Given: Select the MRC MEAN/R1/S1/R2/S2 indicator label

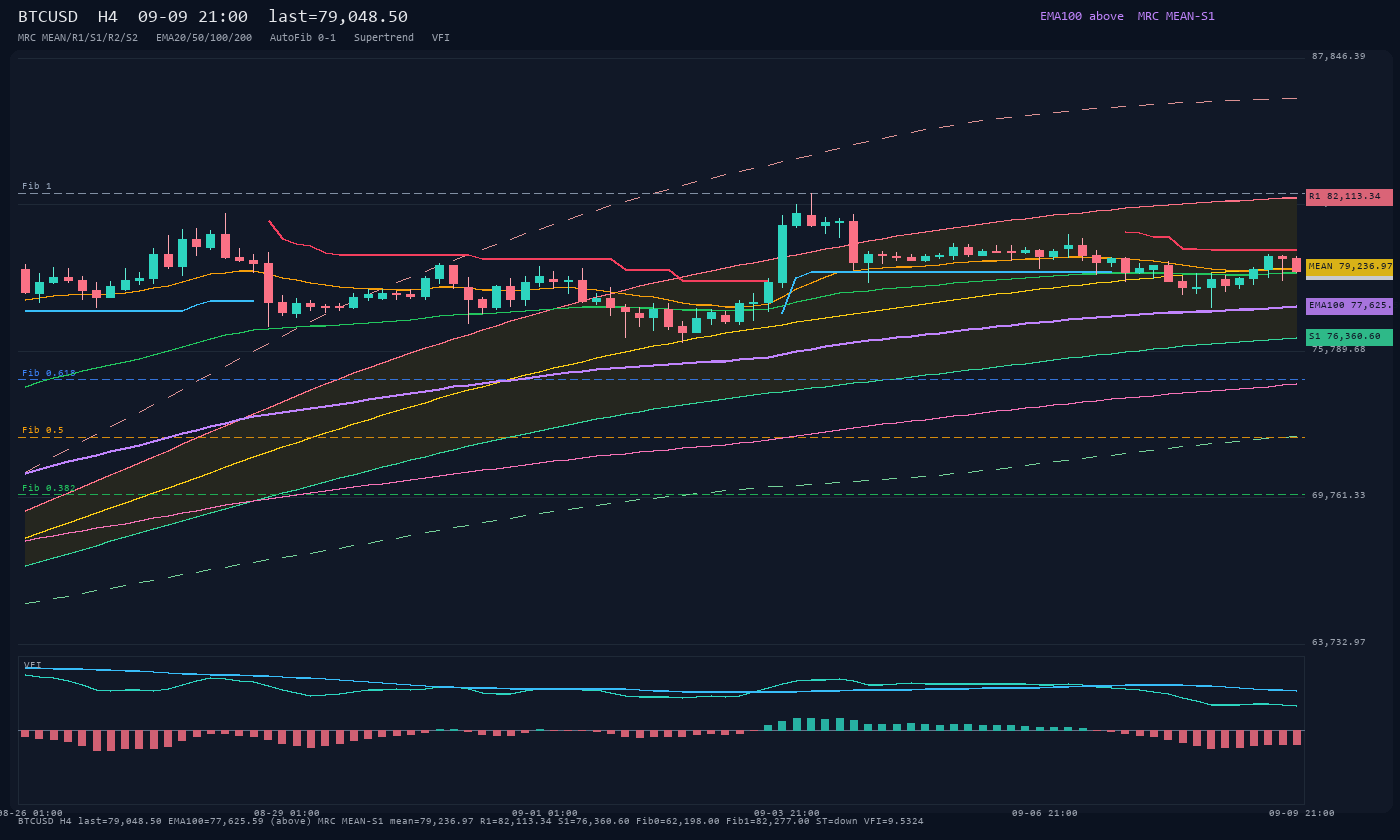Looking at the screenshot, I should click(x=78, y=38).
